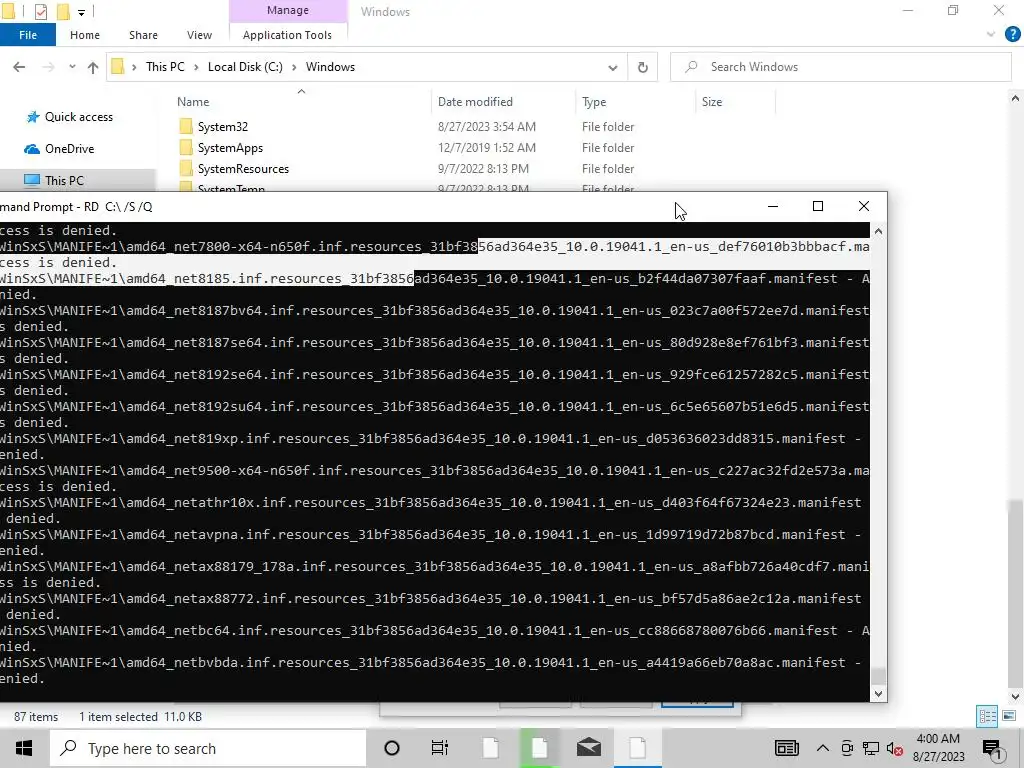Switch to large icons view in status bar
This screenshot has height=768, width=1024.
(x=1008, y=716)
